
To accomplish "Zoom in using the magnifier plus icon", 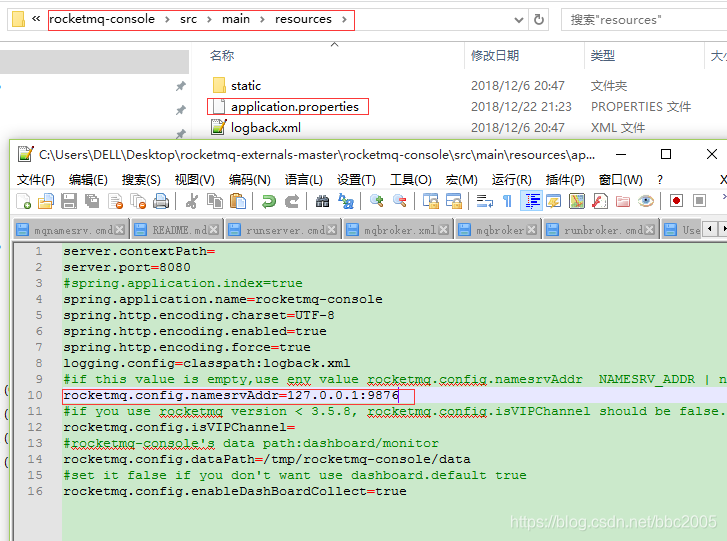I will [x=376, y=202].
